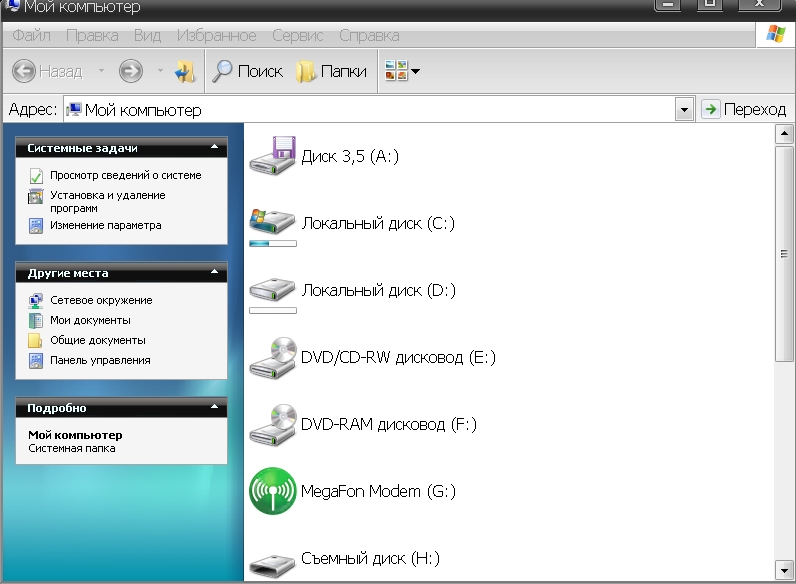Select the Съемный диск (H:) label

point(370,558)
